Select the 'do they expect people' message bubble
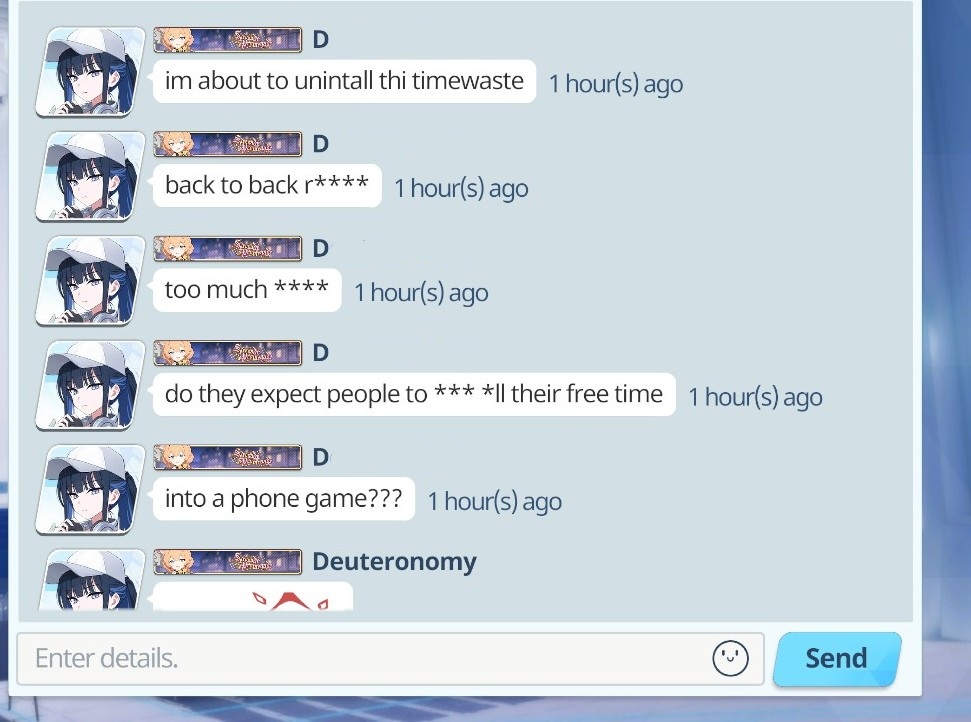 pyautogui.click(x=414, y=394)
